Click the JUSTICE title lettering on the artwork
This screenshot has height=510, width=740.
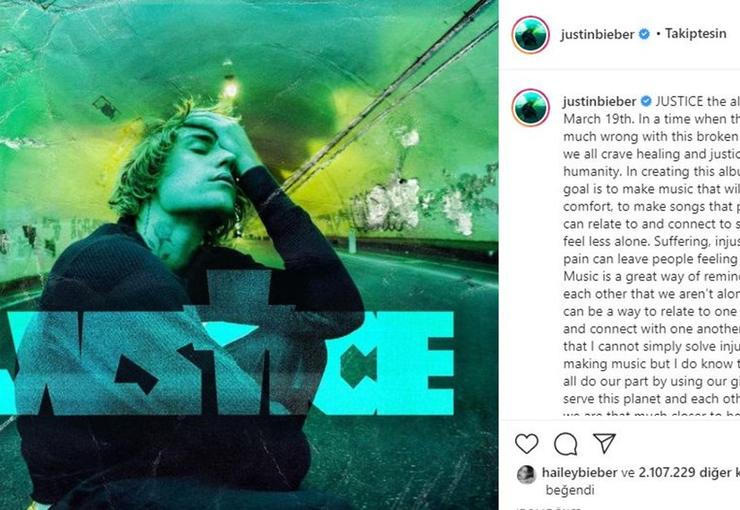click(x=227, y=362)
